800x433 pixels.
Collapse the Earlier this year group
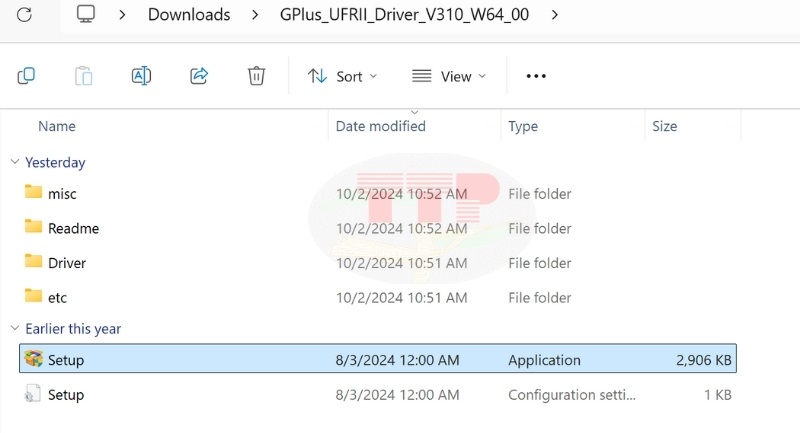15,329
